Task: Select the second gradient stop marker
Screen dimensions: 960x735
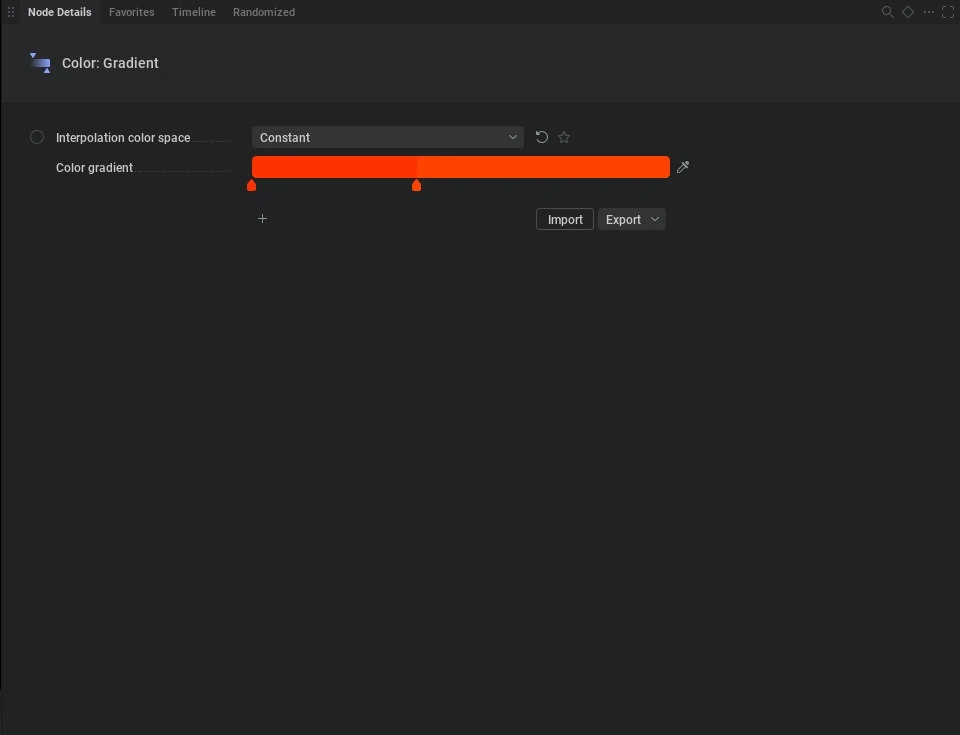Action: click(x=416, y=185)
